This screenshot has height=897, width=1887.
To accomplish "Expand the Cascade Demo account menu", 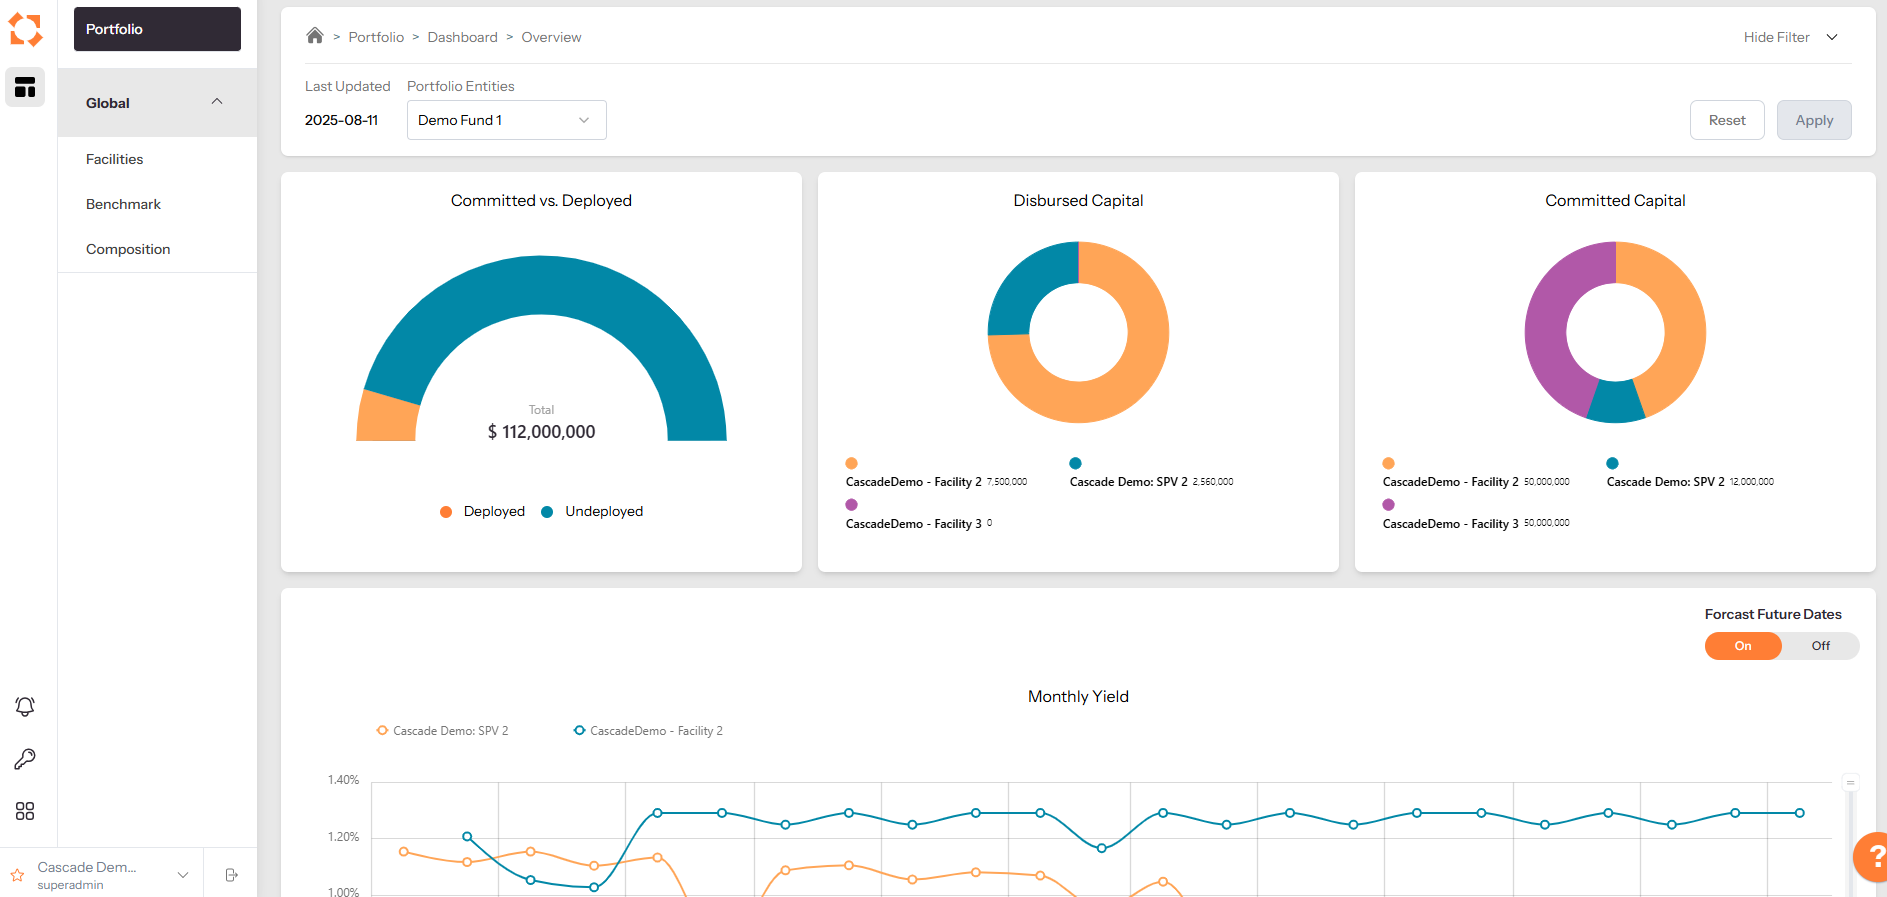I will pyautogui.click(x=183, y=875).
